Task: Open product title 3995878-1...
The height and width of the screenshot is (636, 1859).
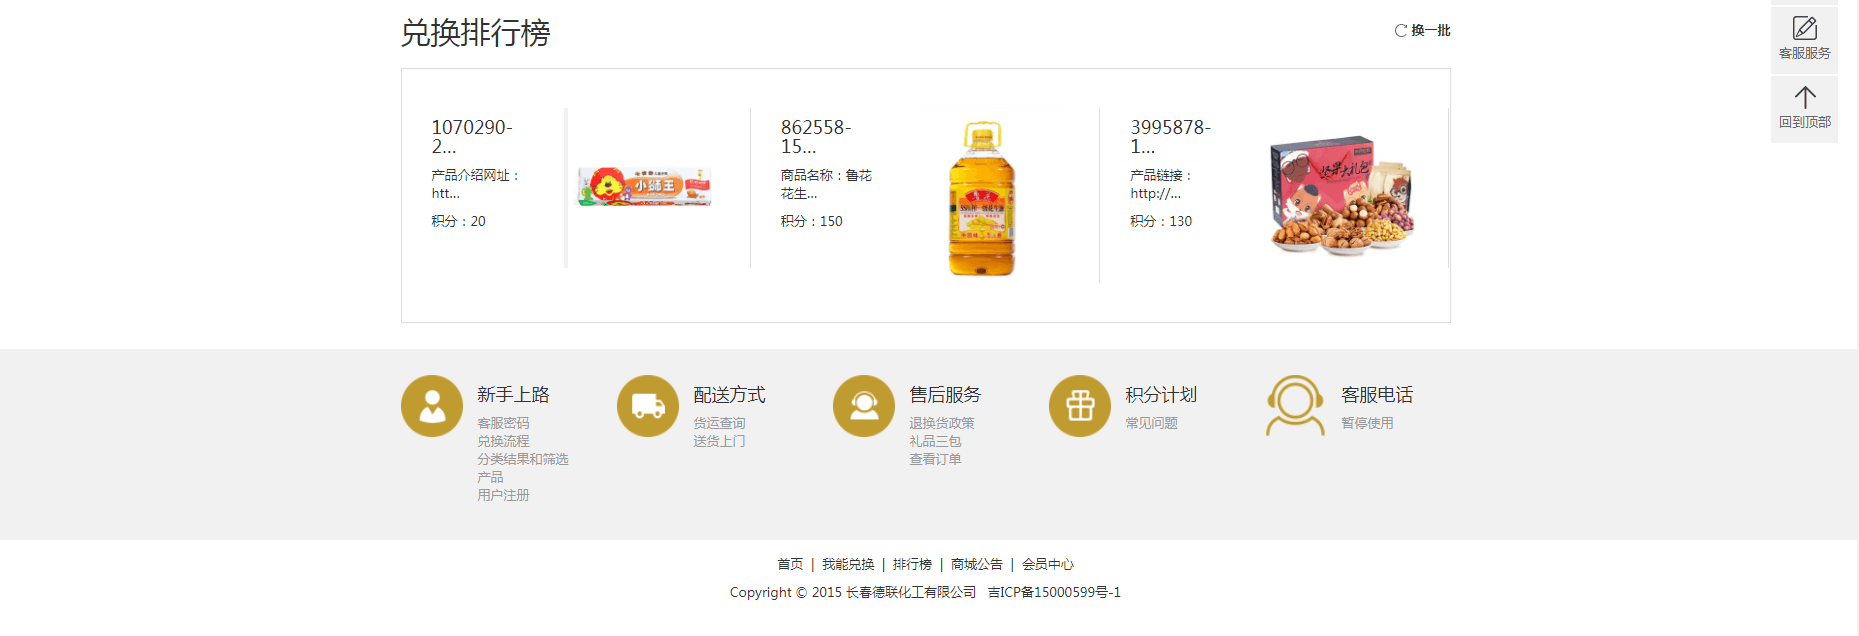Action: 1169,137
